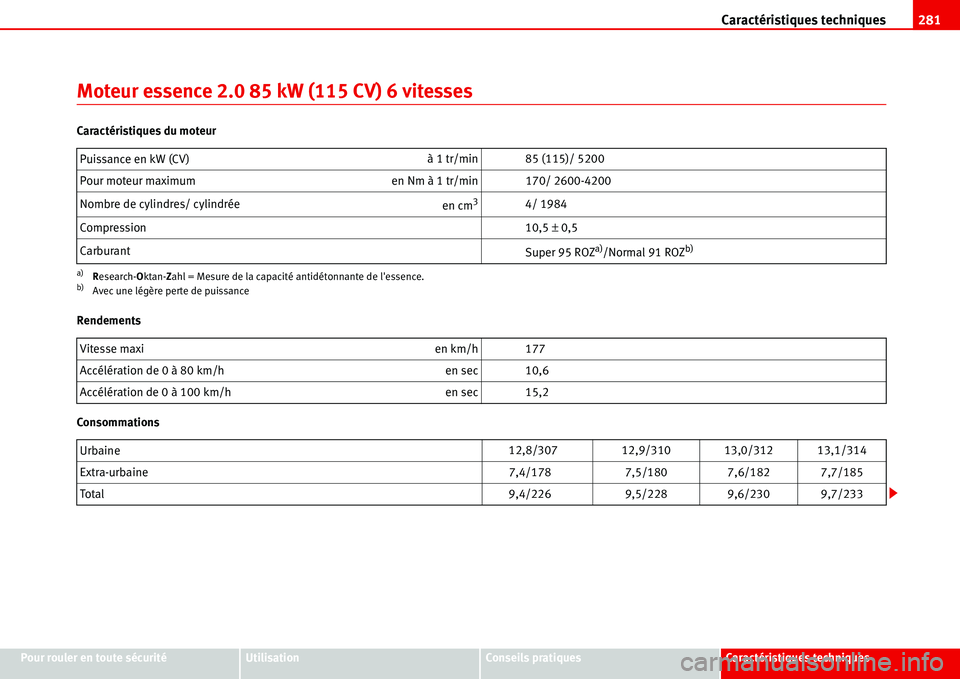
Task: Click 'Accélération de 0 à 80 km/h' label
Action: (x=152, y=371)
